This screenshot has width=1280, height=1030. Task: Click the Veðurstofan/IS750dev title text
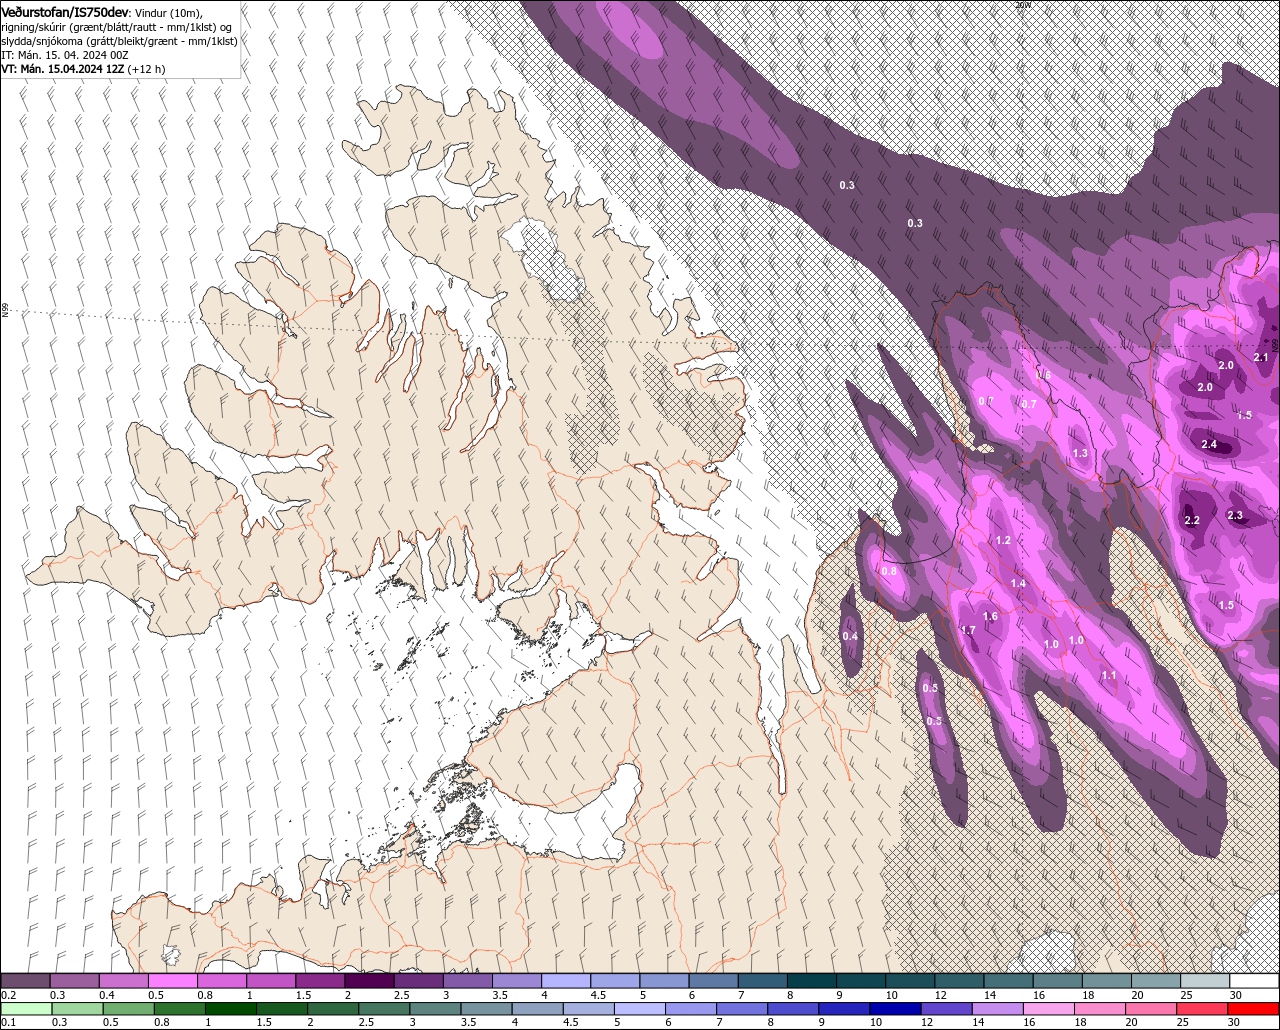click(x=65, y=11)
